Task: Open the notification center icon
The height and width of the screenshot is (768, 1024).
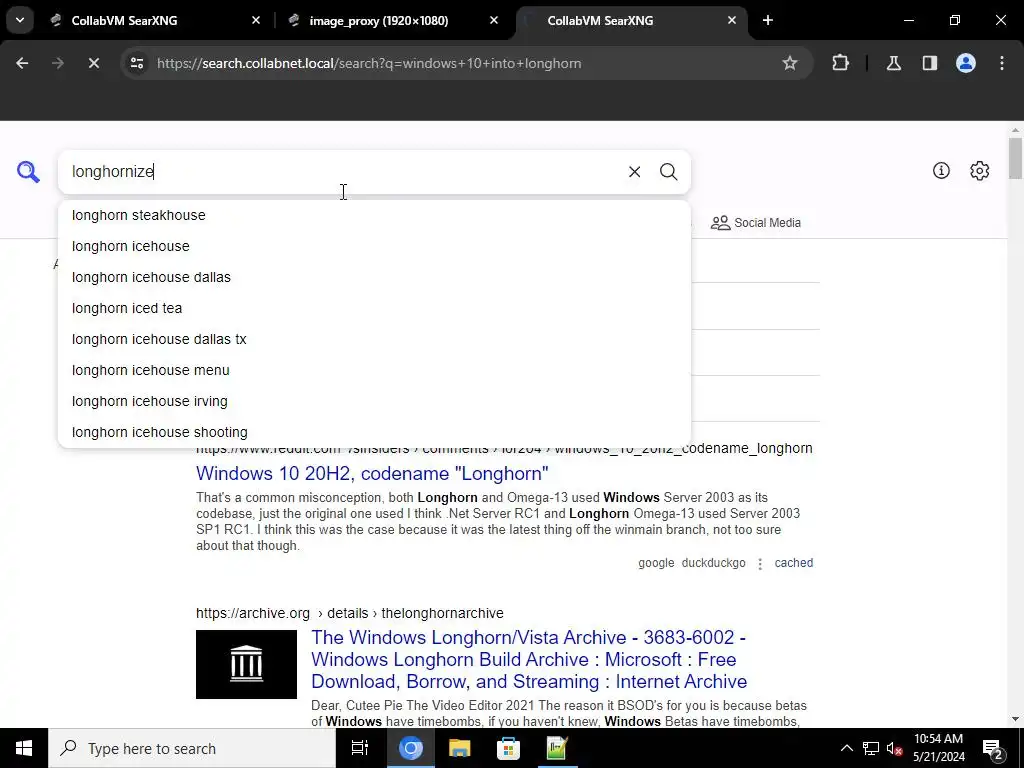Action: [x=992, y=749]
